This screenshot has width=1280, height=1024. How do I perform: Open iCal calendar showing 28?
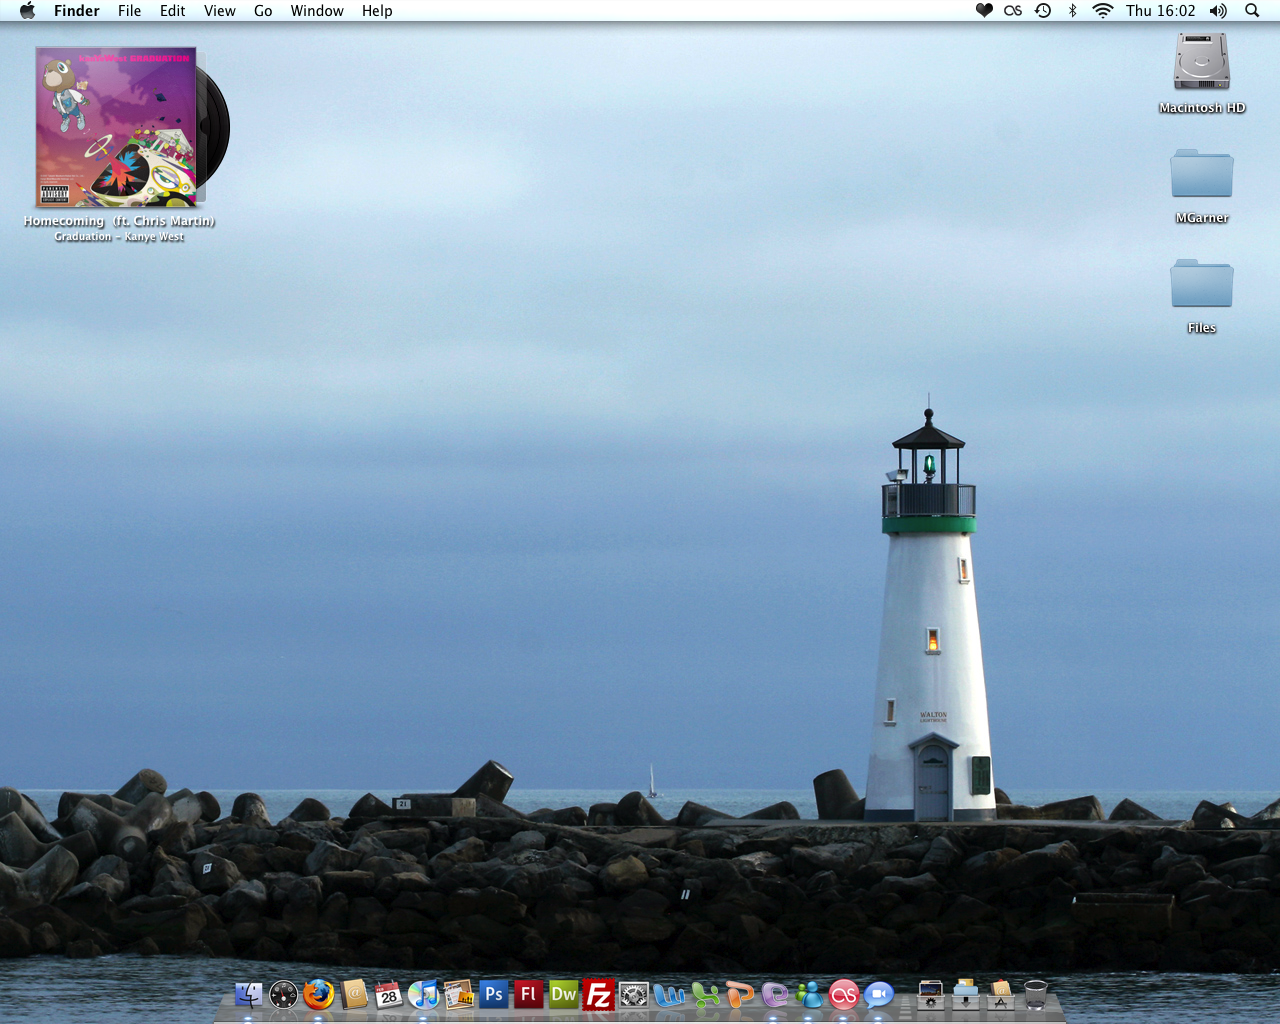point(389,995)
